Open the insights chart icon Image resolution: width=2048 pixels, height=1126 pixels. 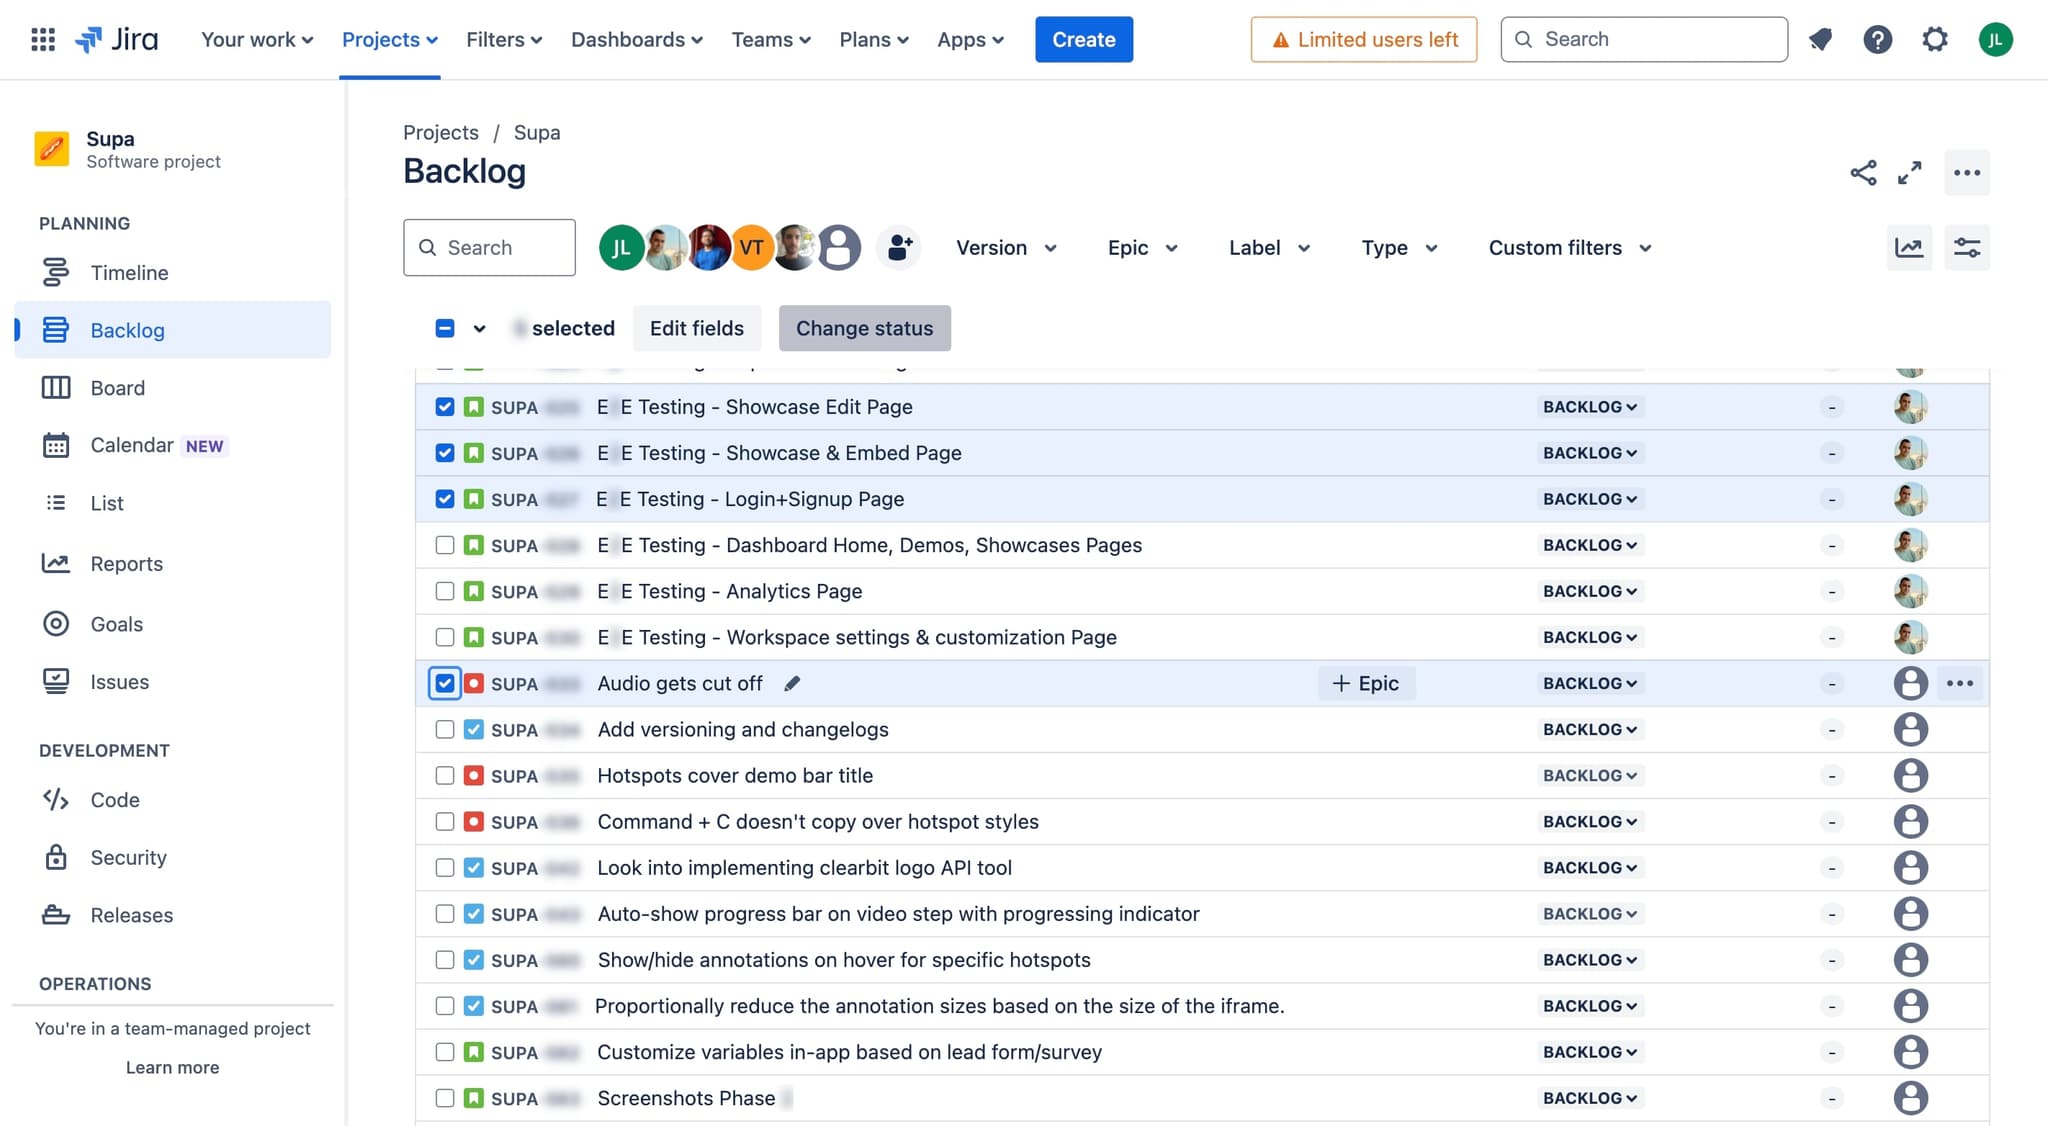[1908, 247]
